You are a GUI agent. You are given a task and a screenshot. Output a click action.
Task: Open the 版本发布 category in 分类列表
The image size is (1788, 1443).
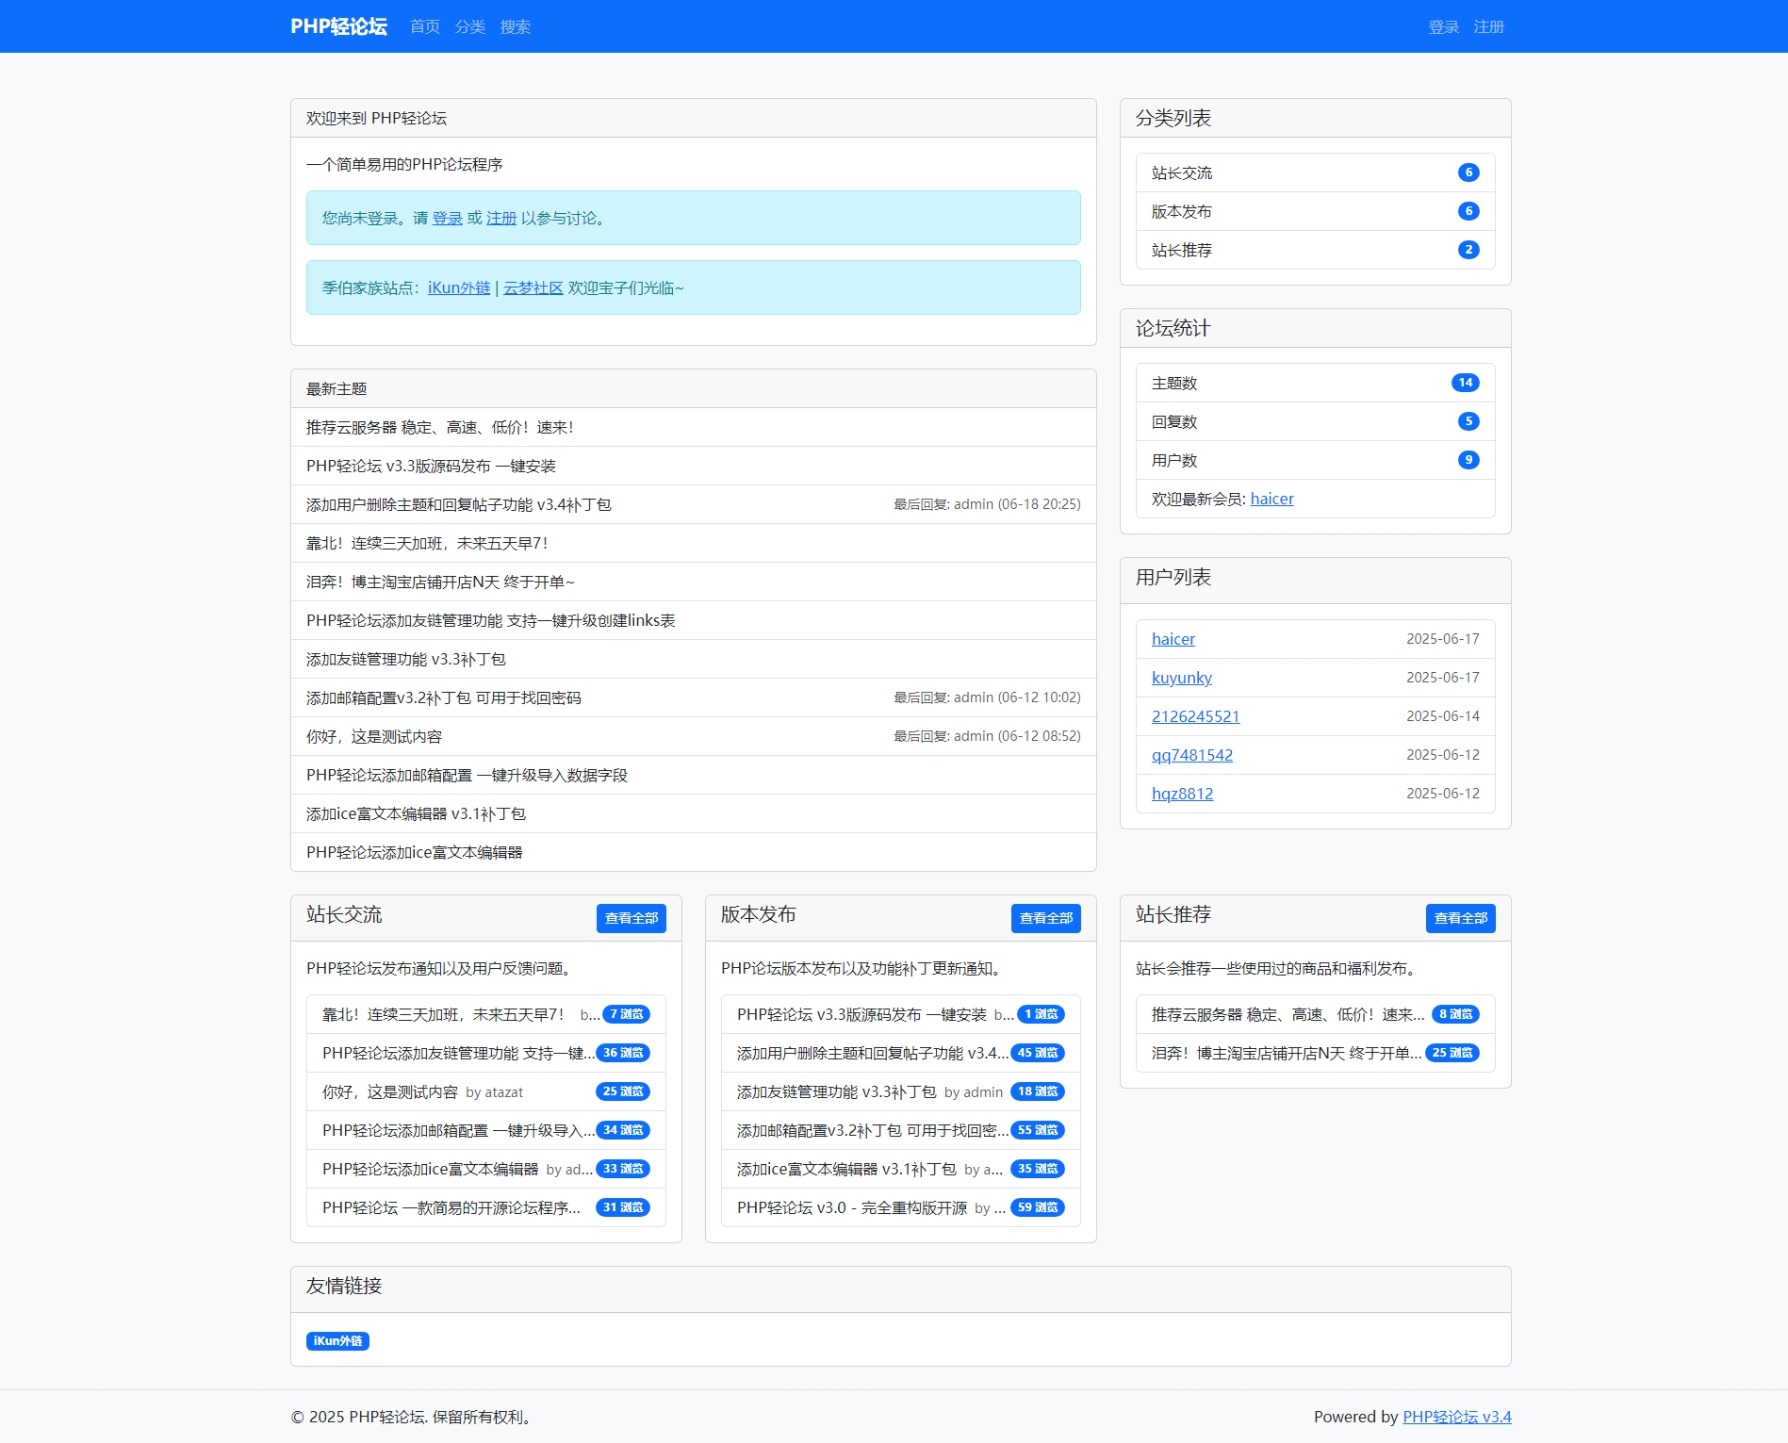click(1182, 211)
